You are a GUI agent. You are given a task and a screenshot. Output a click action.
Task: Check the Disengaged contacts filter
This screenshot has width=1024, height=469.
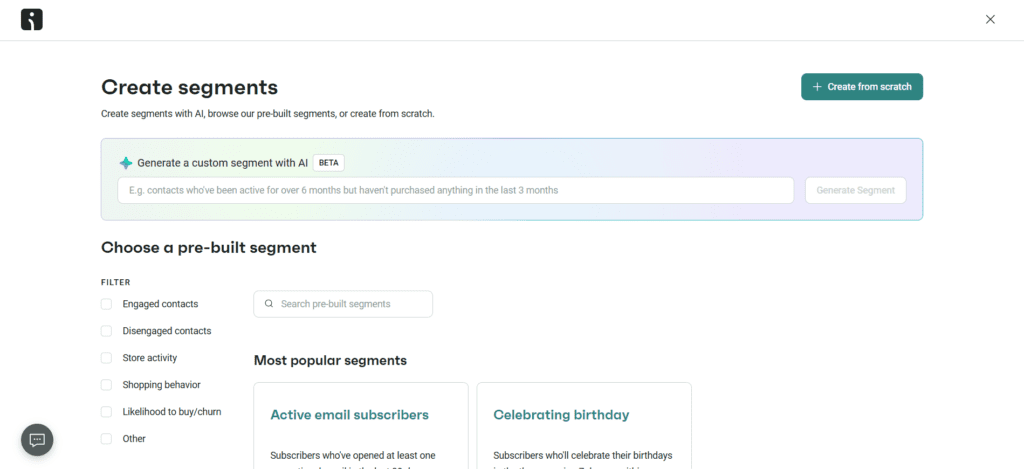[106, 331]
